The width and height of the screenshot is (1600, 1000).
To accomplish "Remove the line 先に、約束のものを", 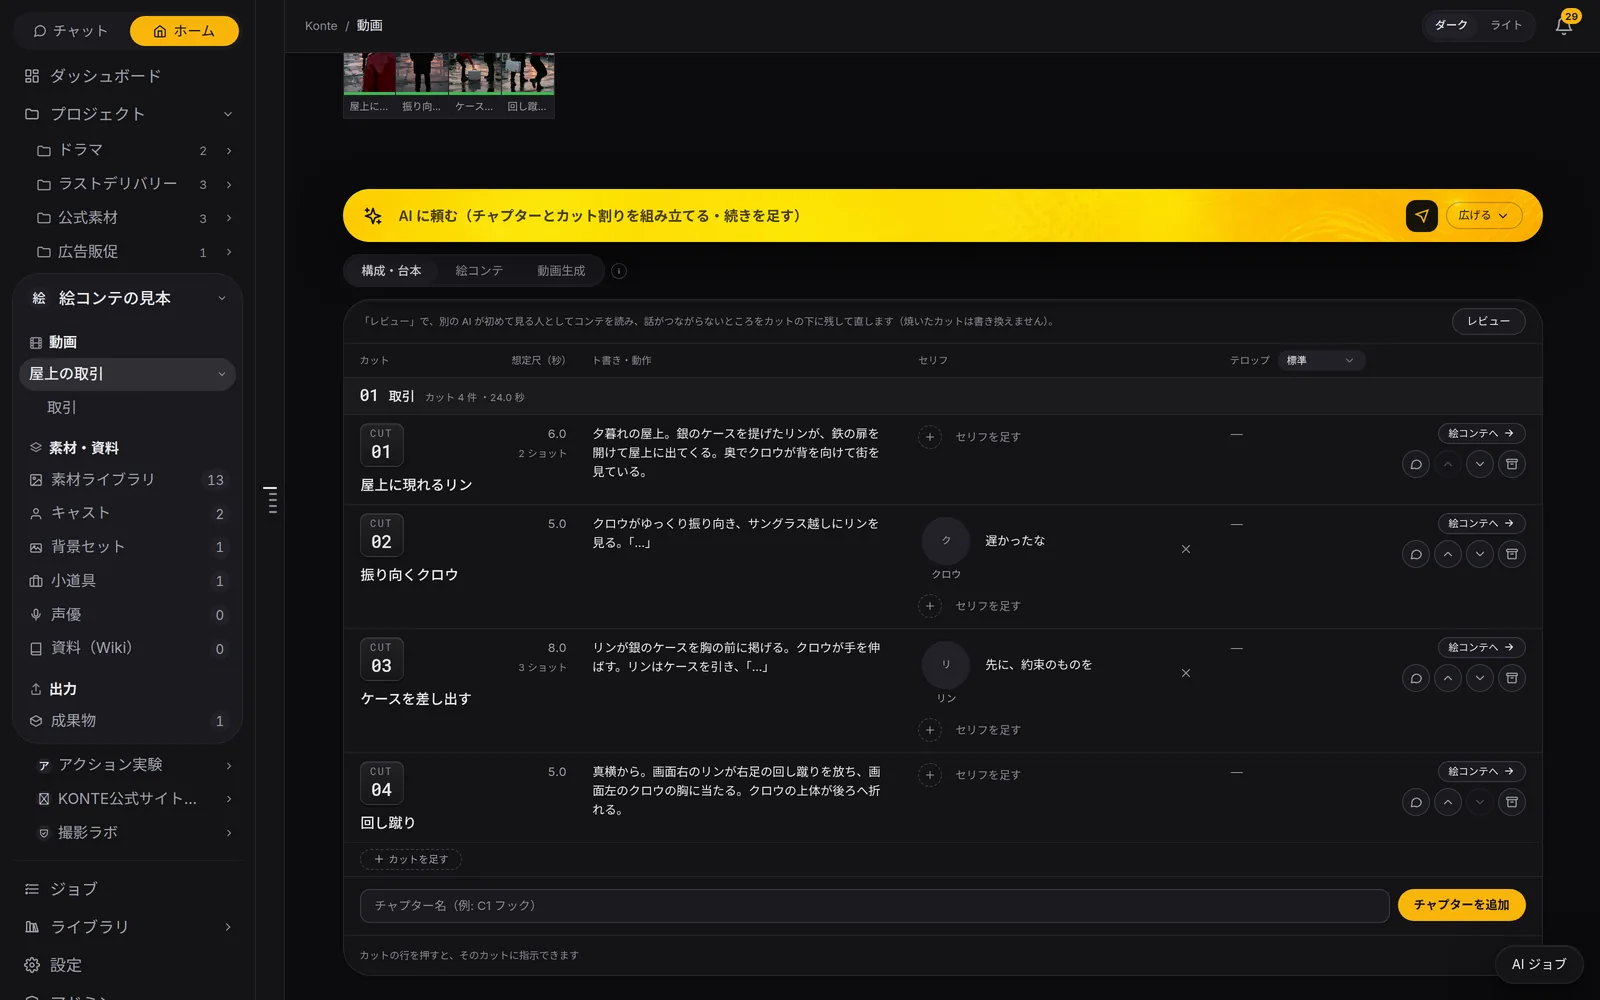I will [1186, 673].
